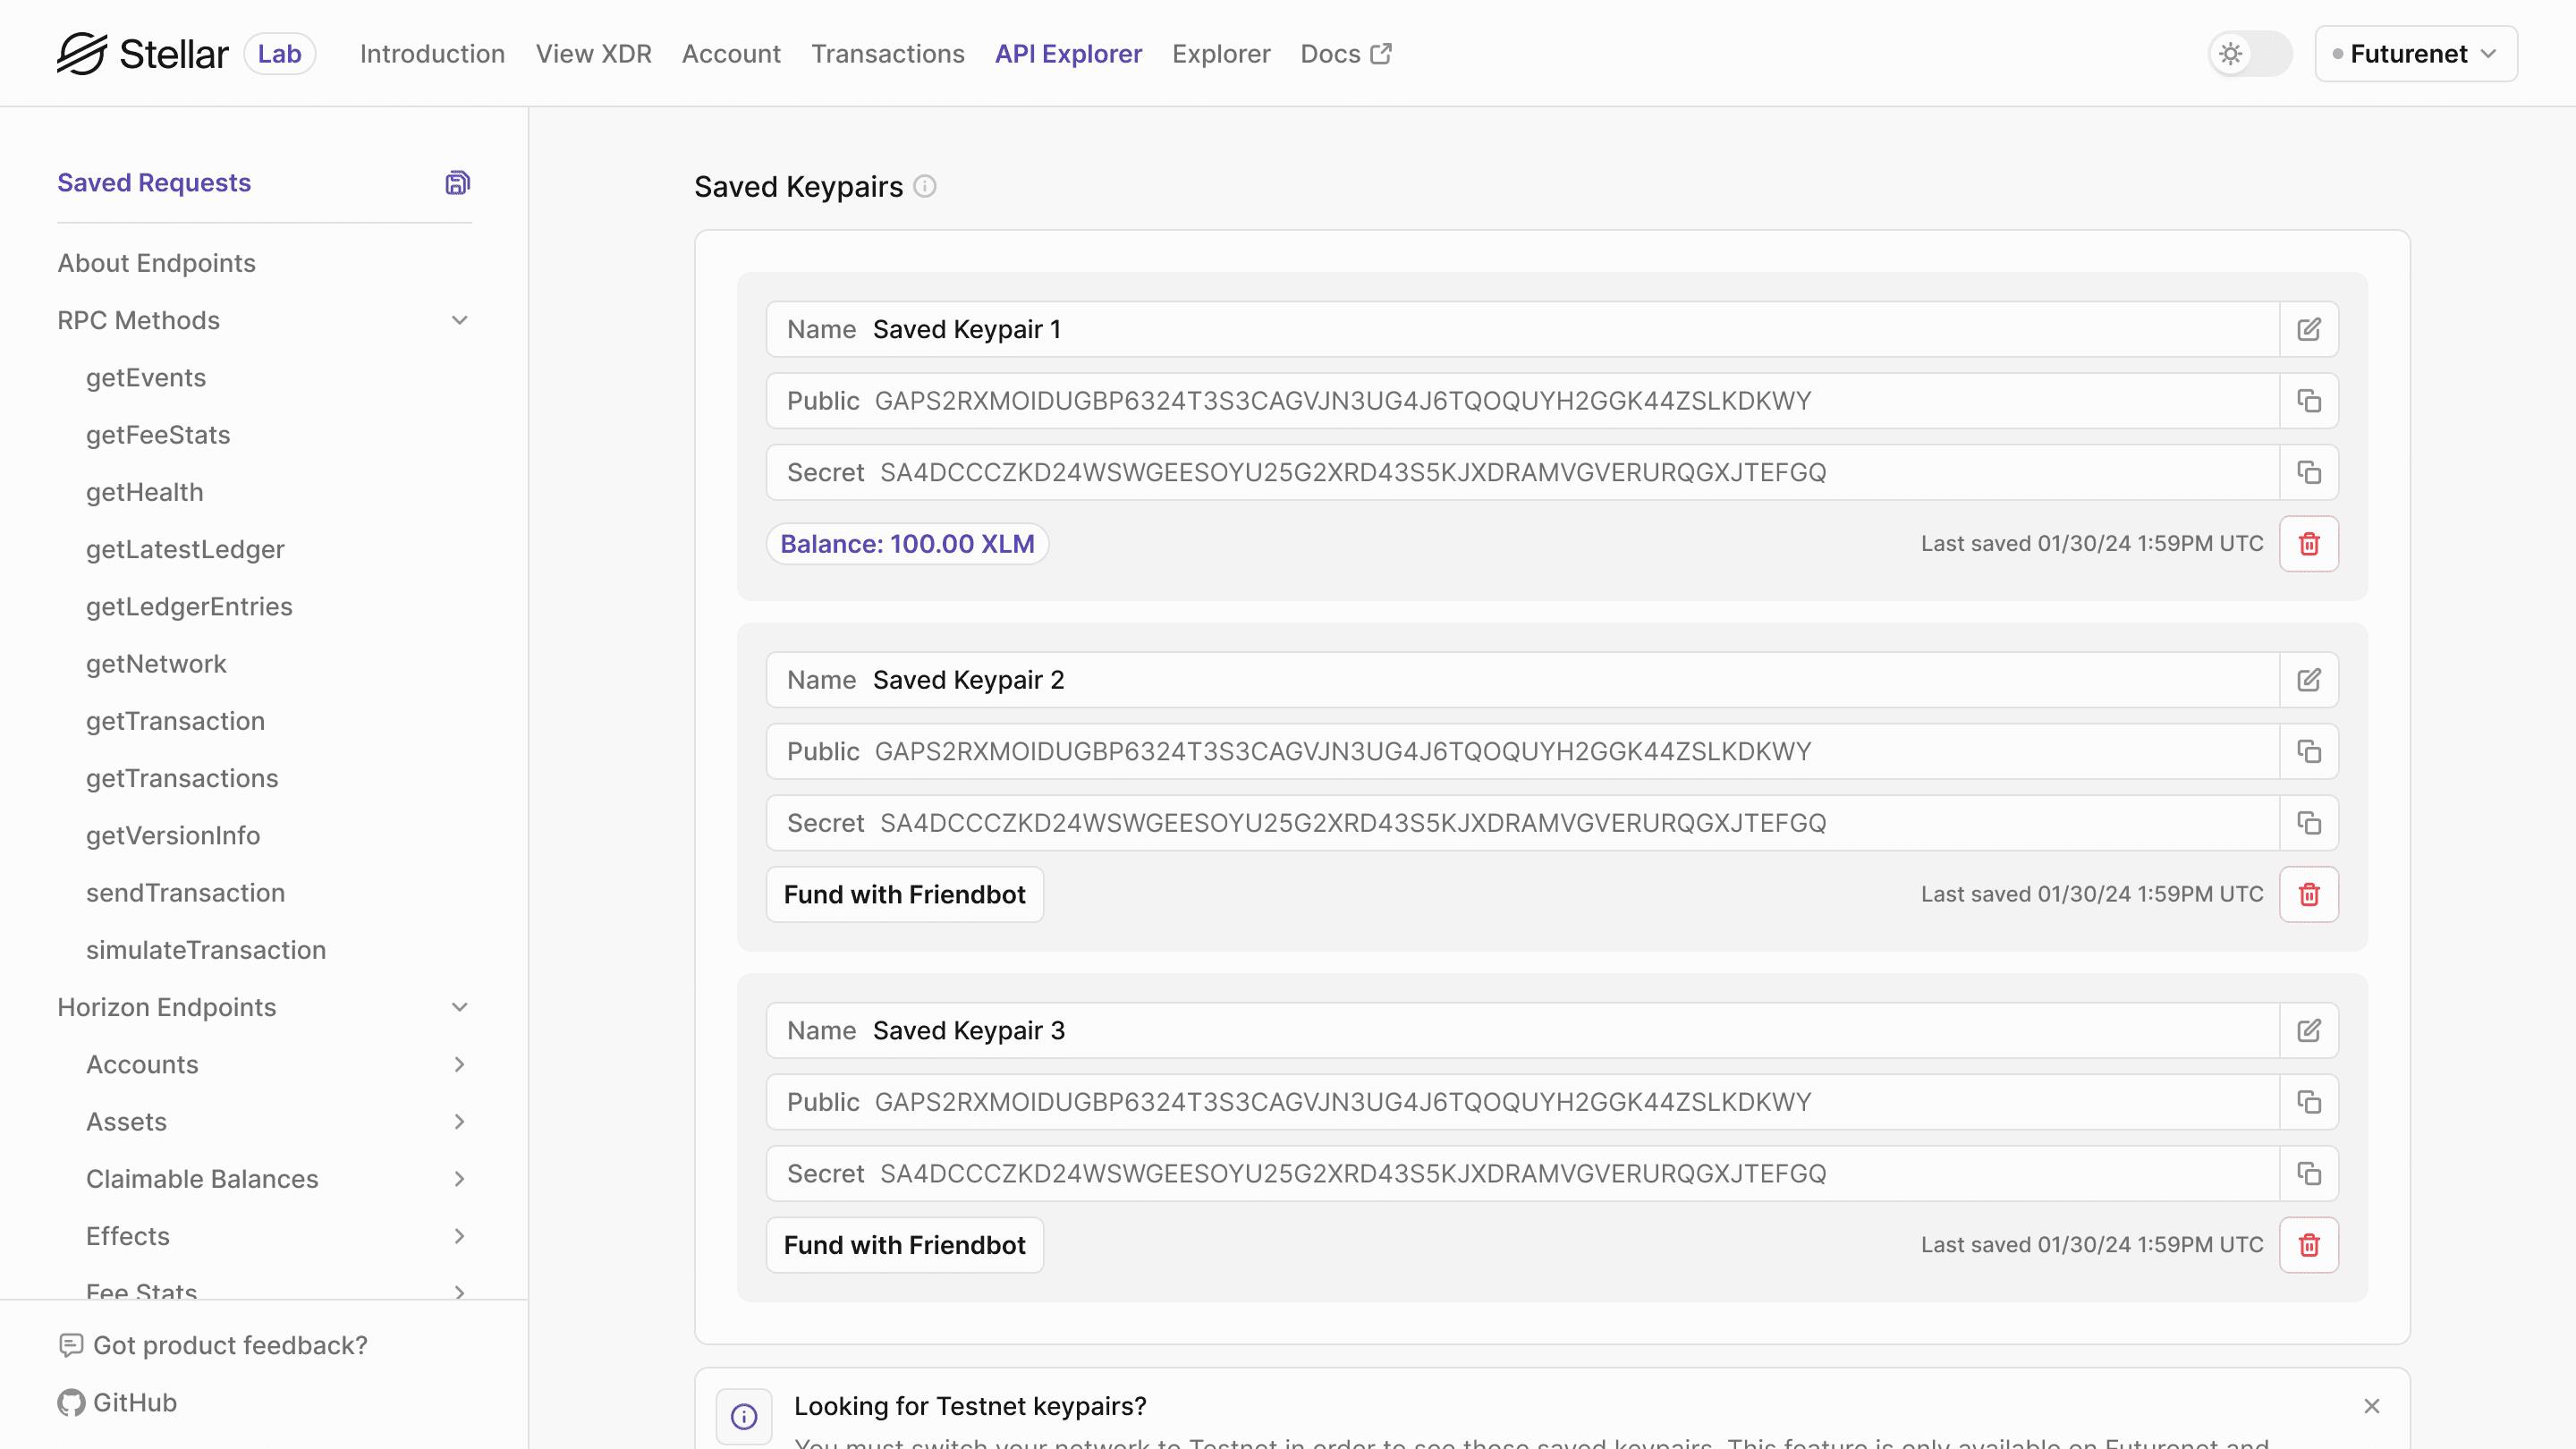
Task: Click Got product feedback link
Action: click(x=213, y=1346)
